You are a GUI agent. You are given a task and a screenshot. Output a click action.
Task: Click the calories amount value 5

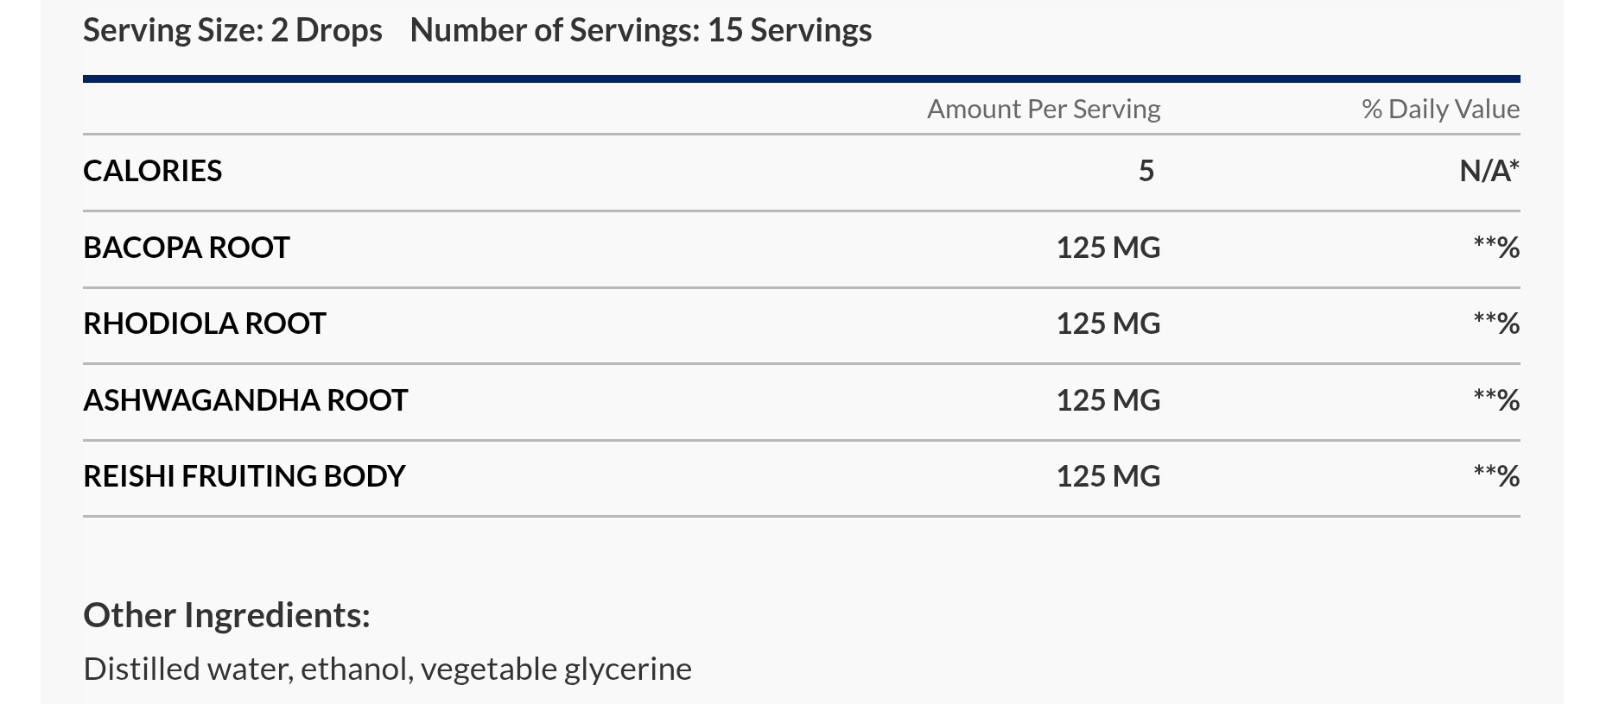(x=1146, y=171)
